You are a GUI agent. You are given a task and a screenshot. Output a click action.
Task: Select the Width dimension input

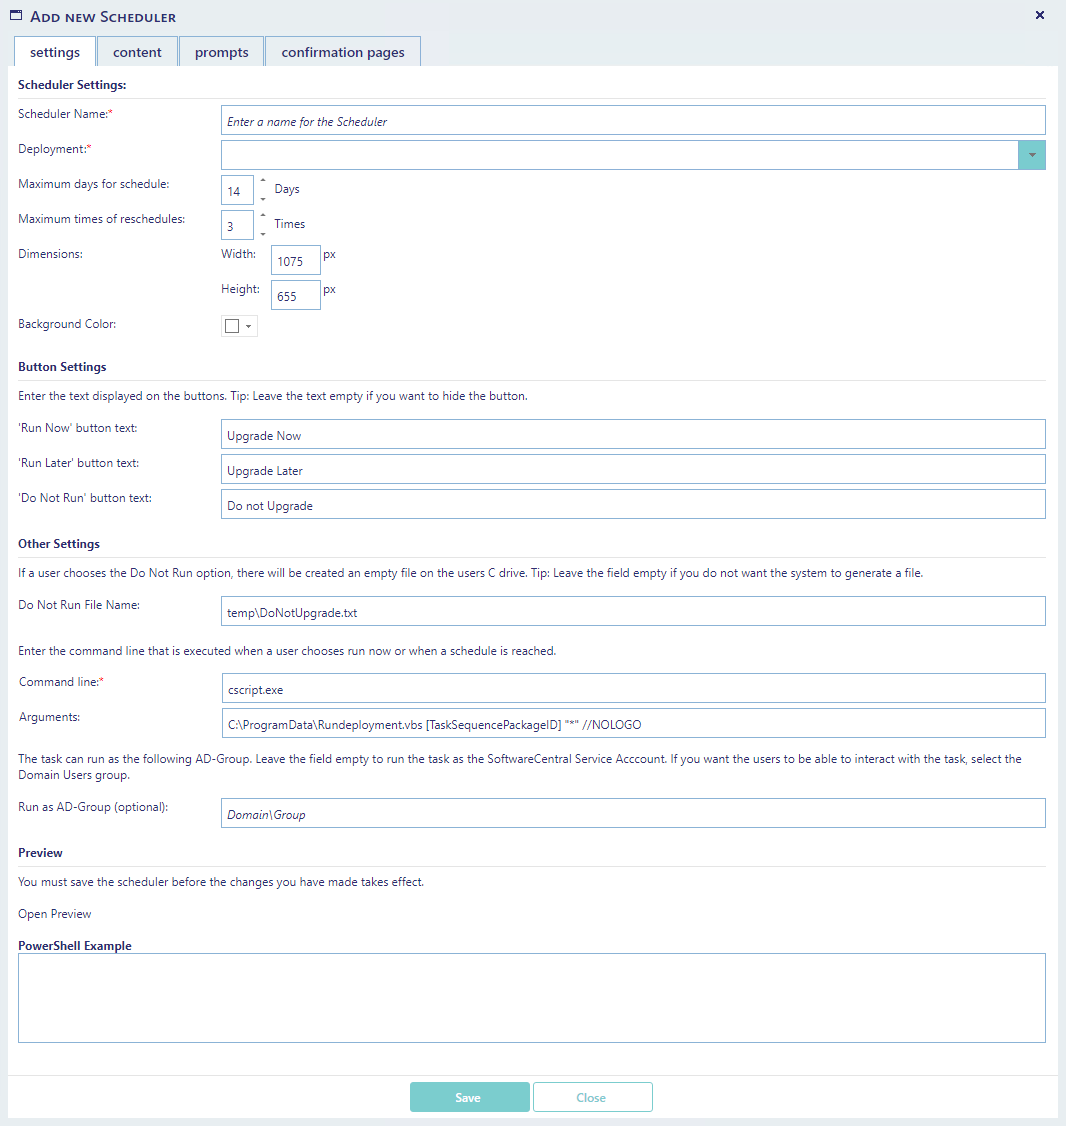(x=295, y=261)
